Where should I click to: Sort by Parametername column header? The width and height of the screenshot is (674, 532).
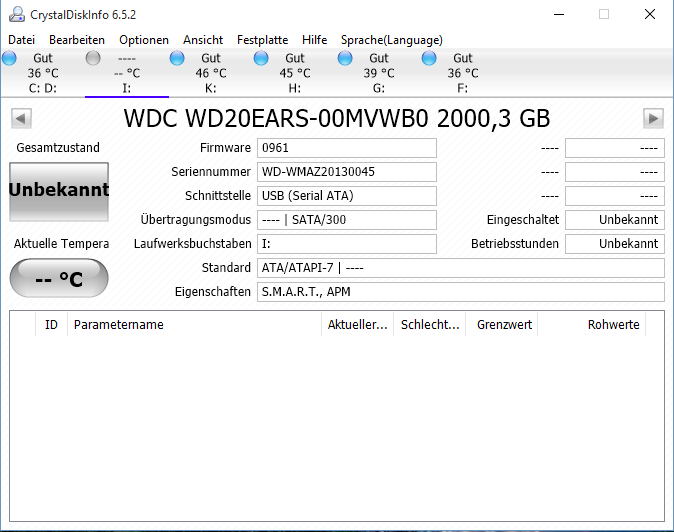pyautogui.click(x=194, y=325)
